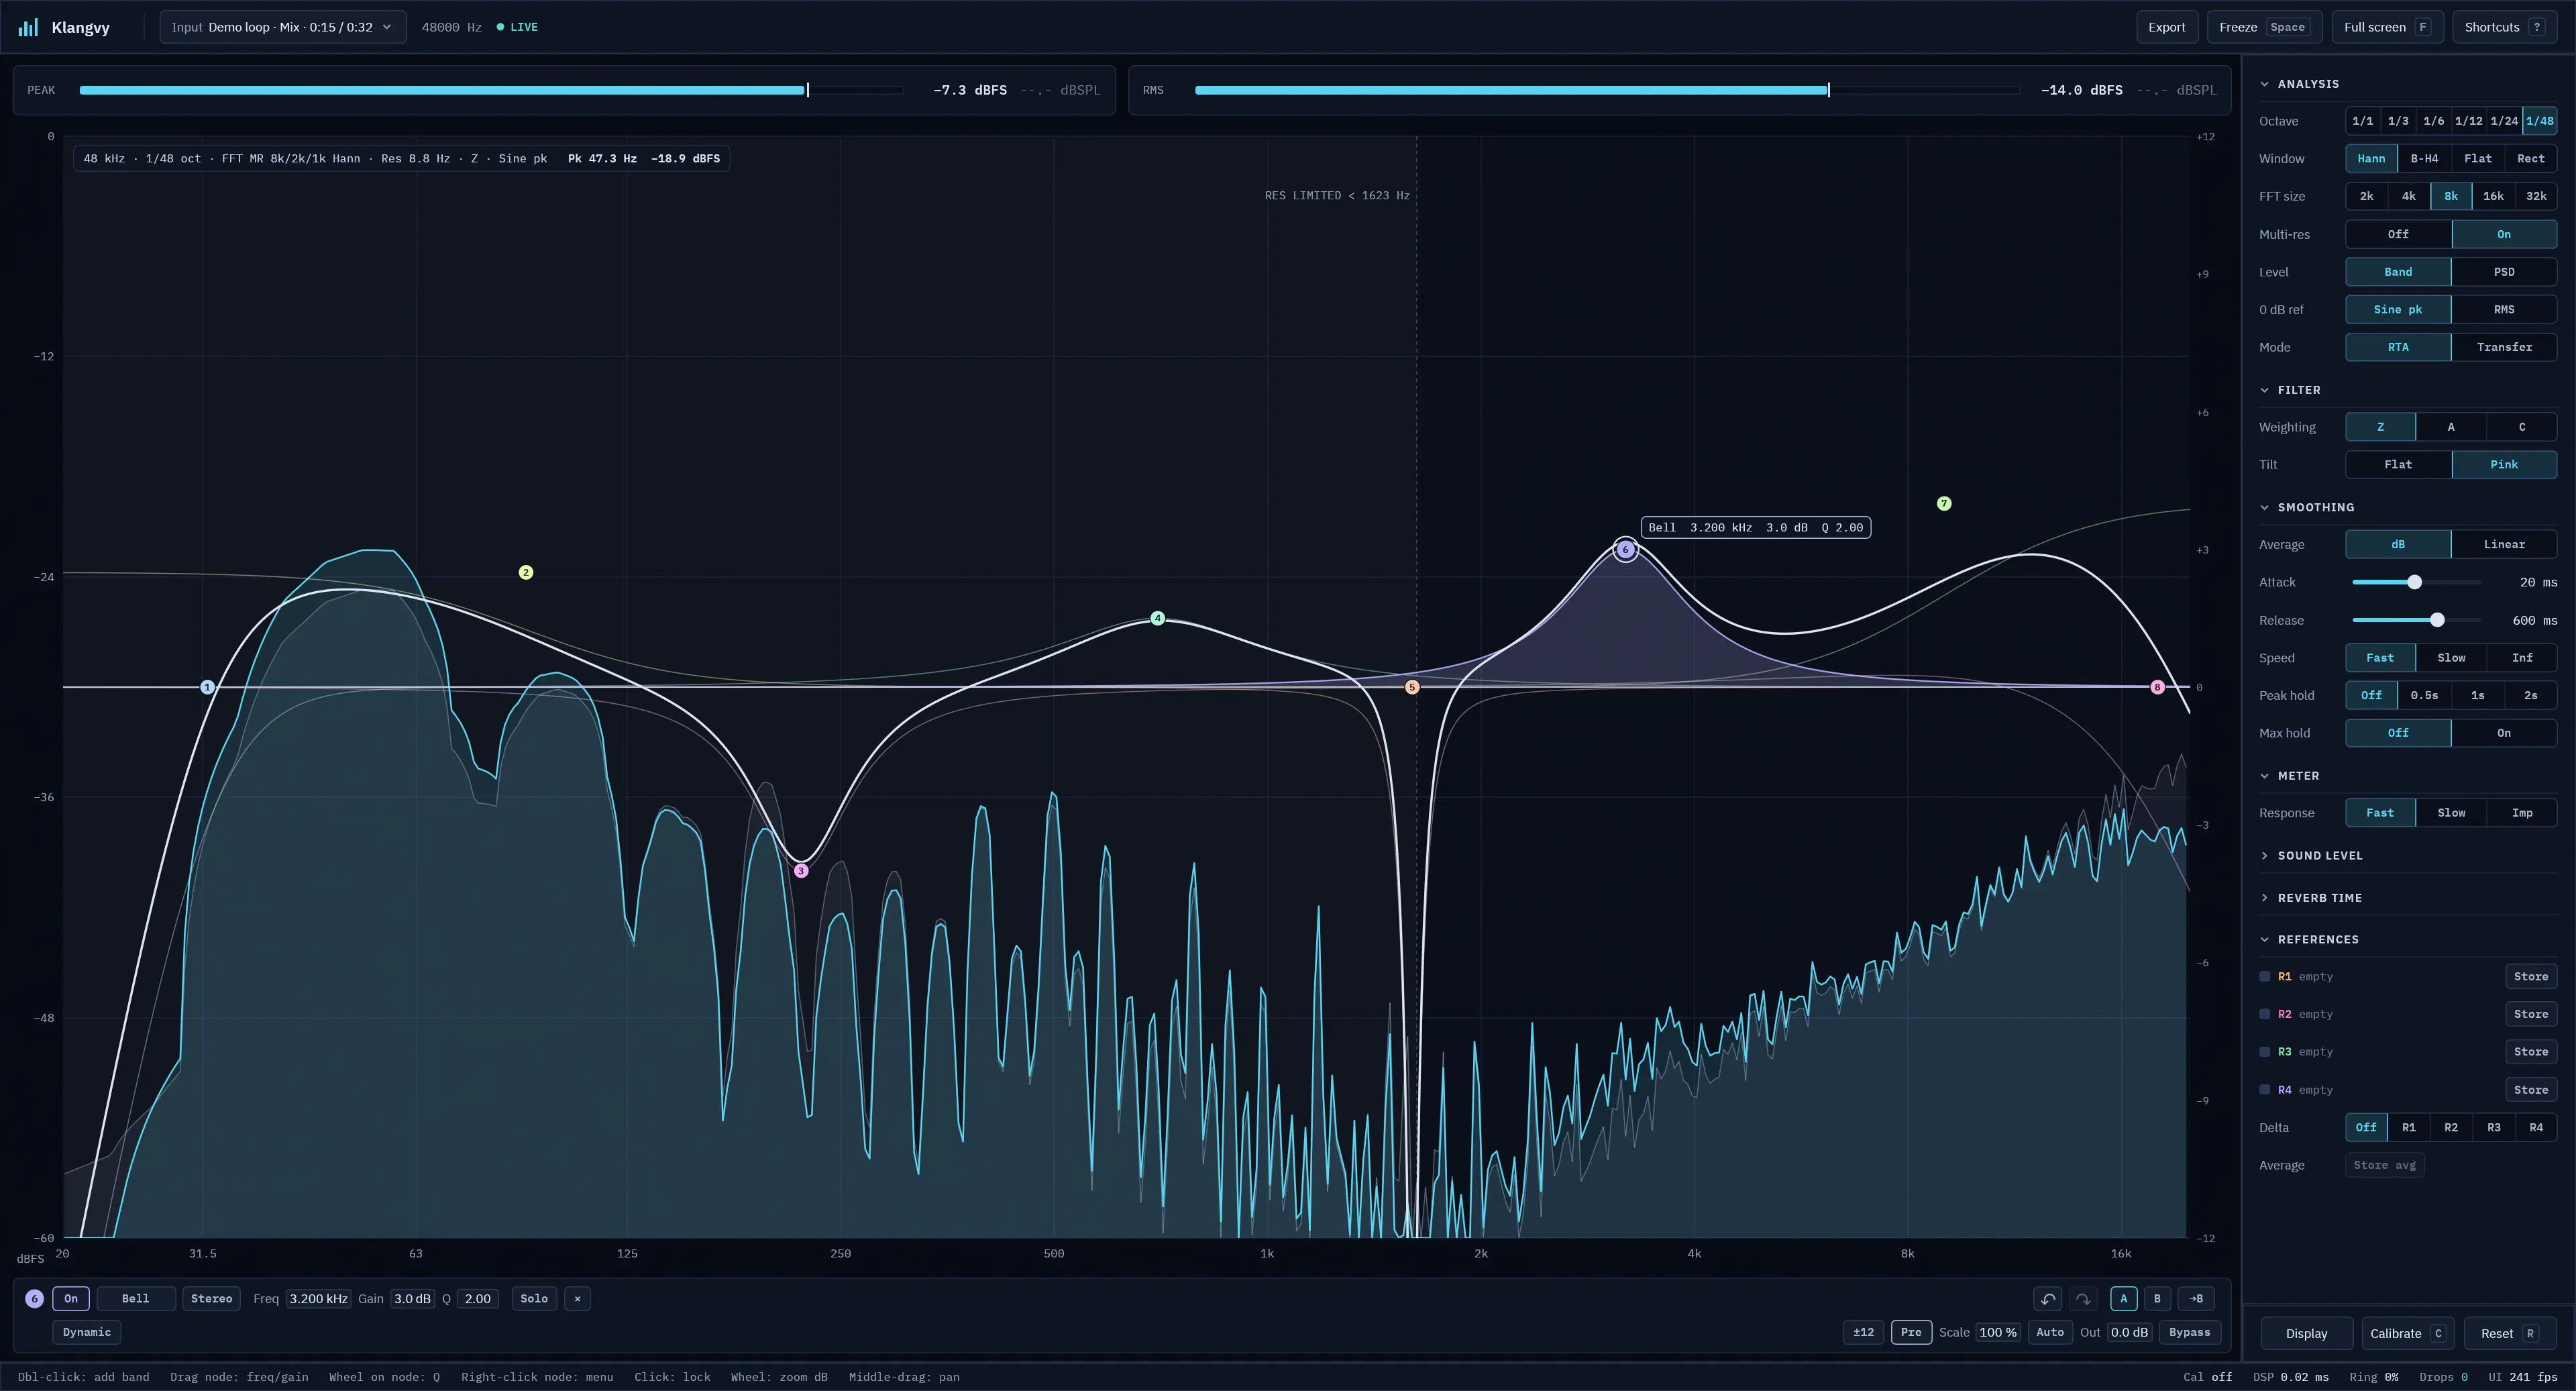Image resolution: width=2576 pixels, height=1391 pixels.
Task: Adjust the Attack slider handle
Action: (x=2414, y=582)
